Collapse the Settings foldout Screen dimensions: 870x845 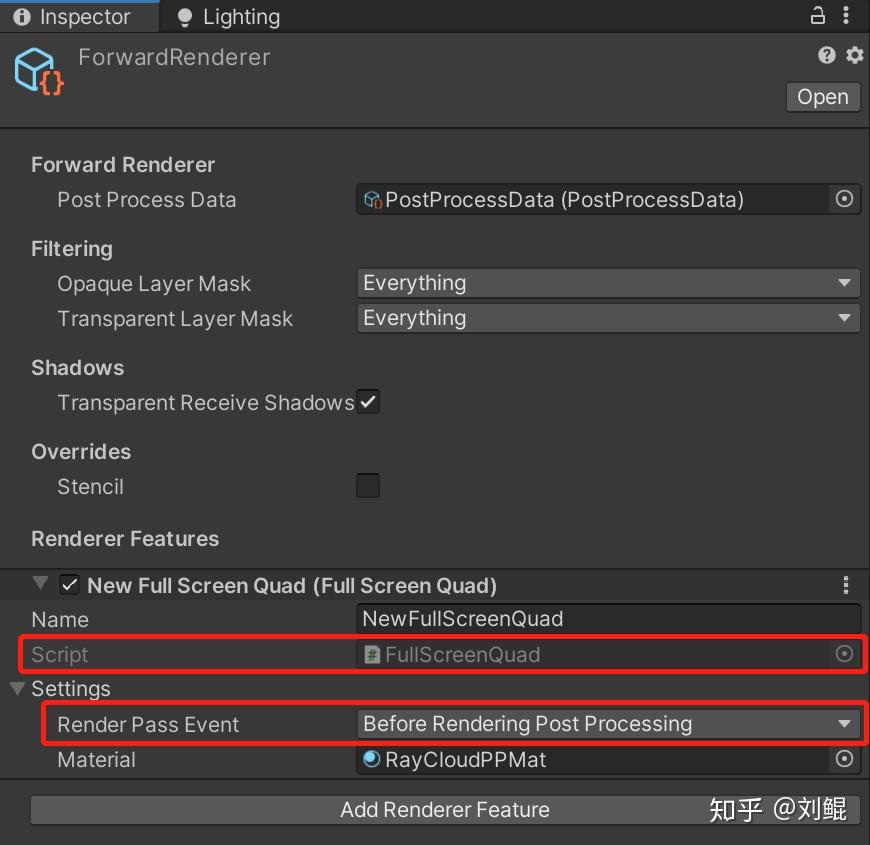click(17, 688)
